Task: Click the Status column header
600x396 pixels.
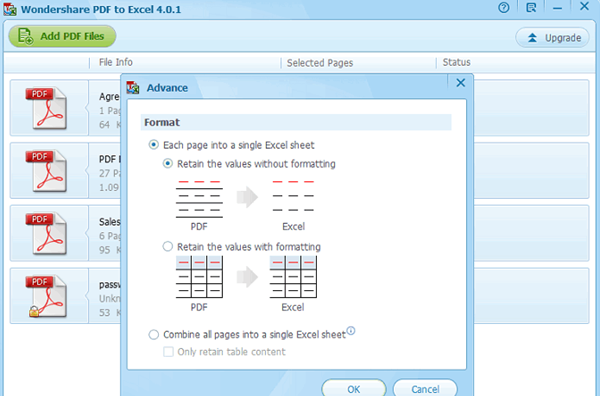Action: 457,62
